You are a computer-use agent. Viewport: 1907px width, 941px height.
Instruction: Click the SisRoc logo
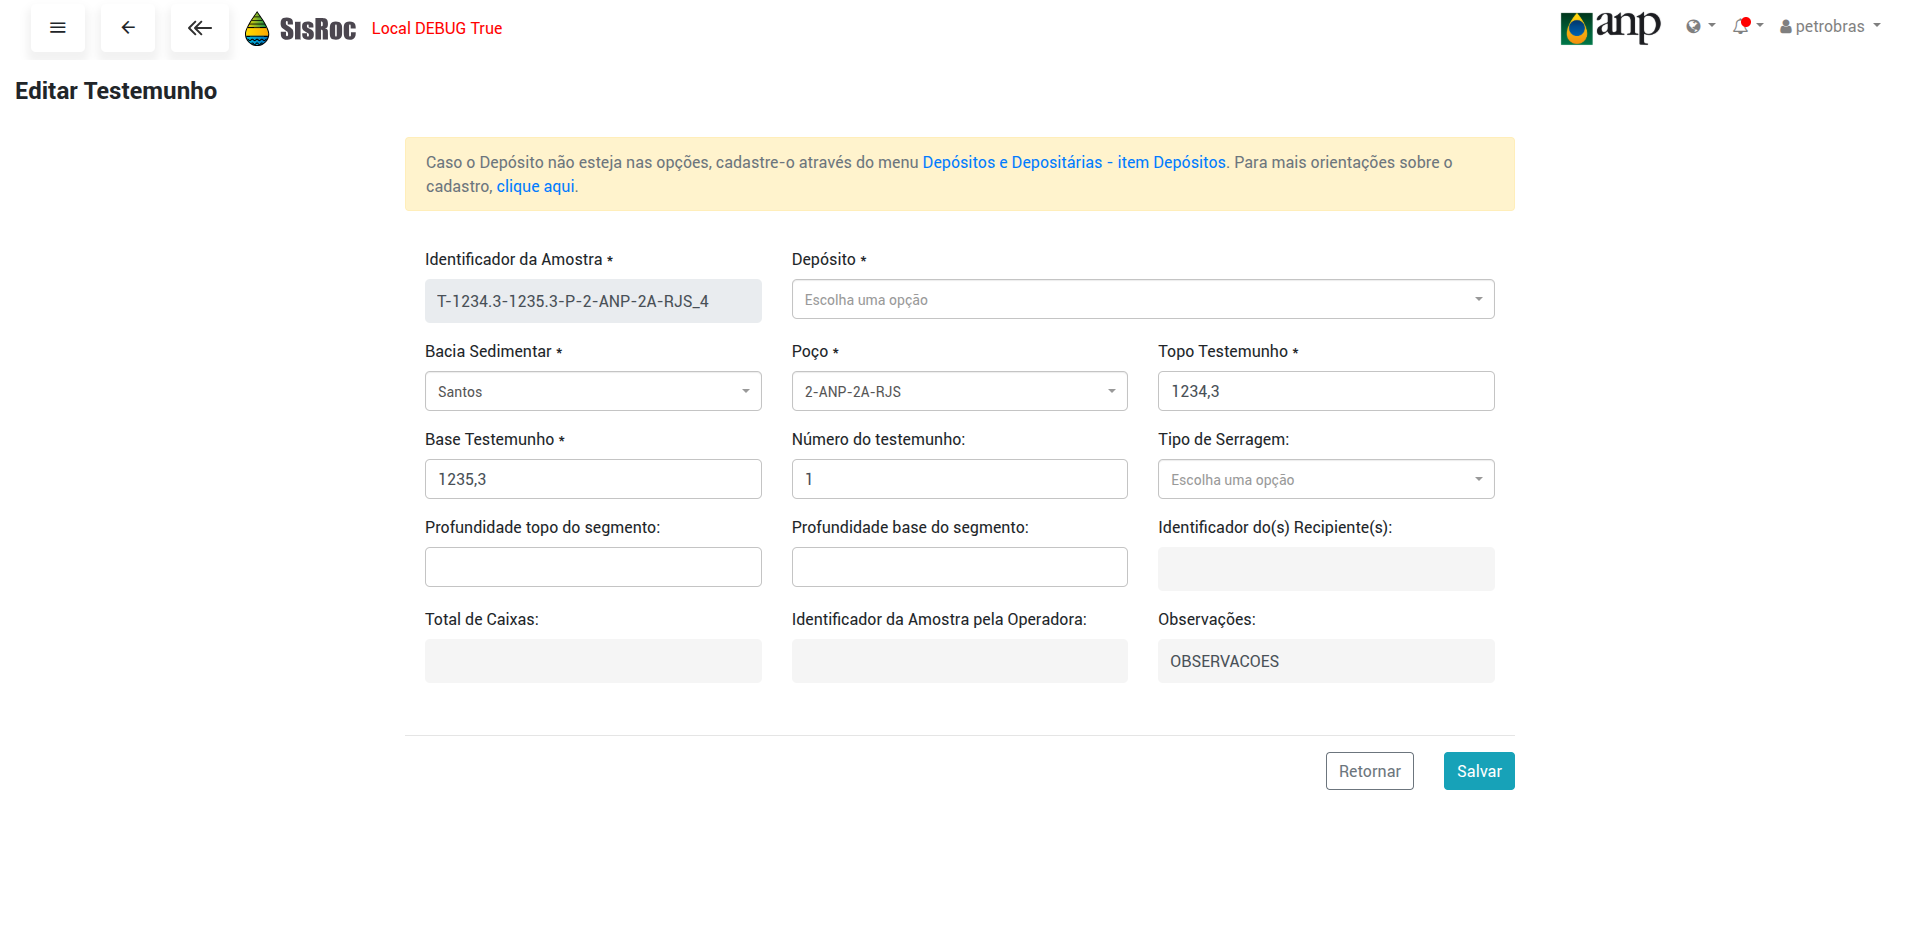pyautogui.click(x=301, y=29)
